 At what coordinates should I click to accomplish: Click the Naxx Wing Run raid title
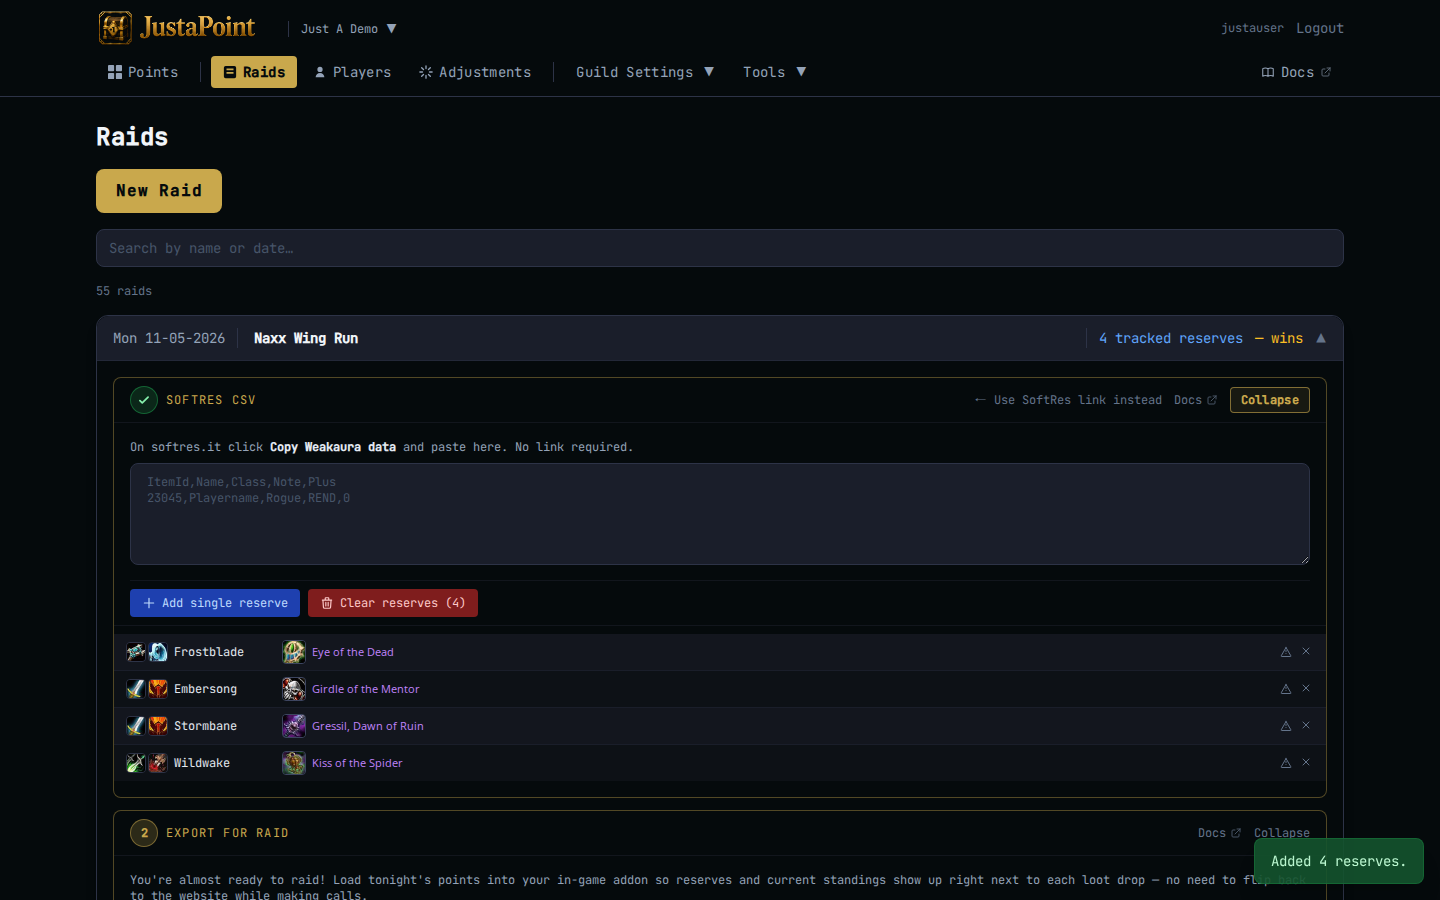pos(306,338)
